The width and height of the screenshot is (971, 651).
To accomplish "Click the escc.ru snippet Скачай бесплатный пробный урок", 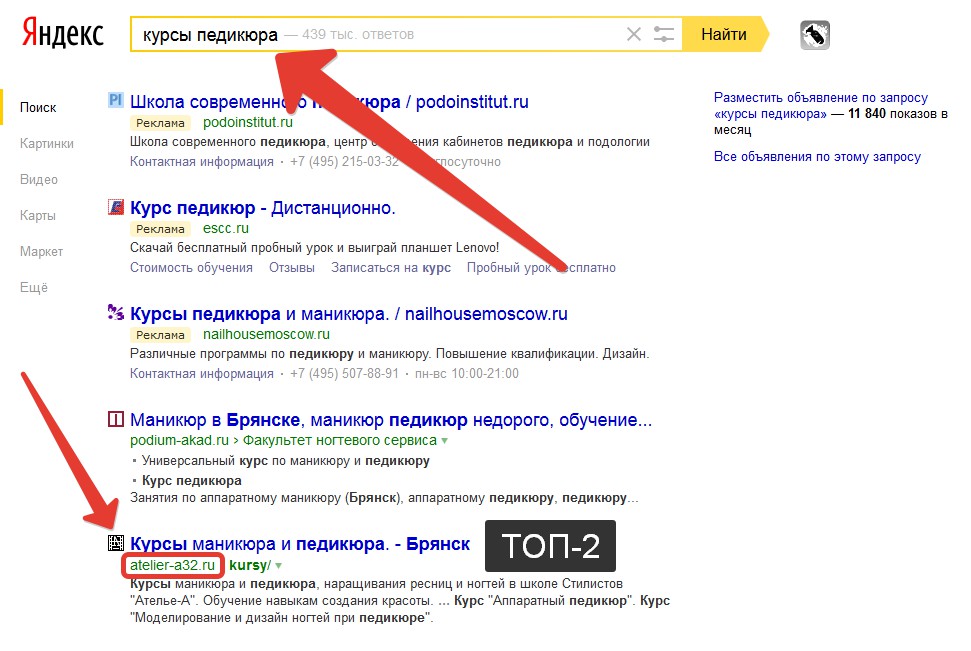I will tap(315, 247).
